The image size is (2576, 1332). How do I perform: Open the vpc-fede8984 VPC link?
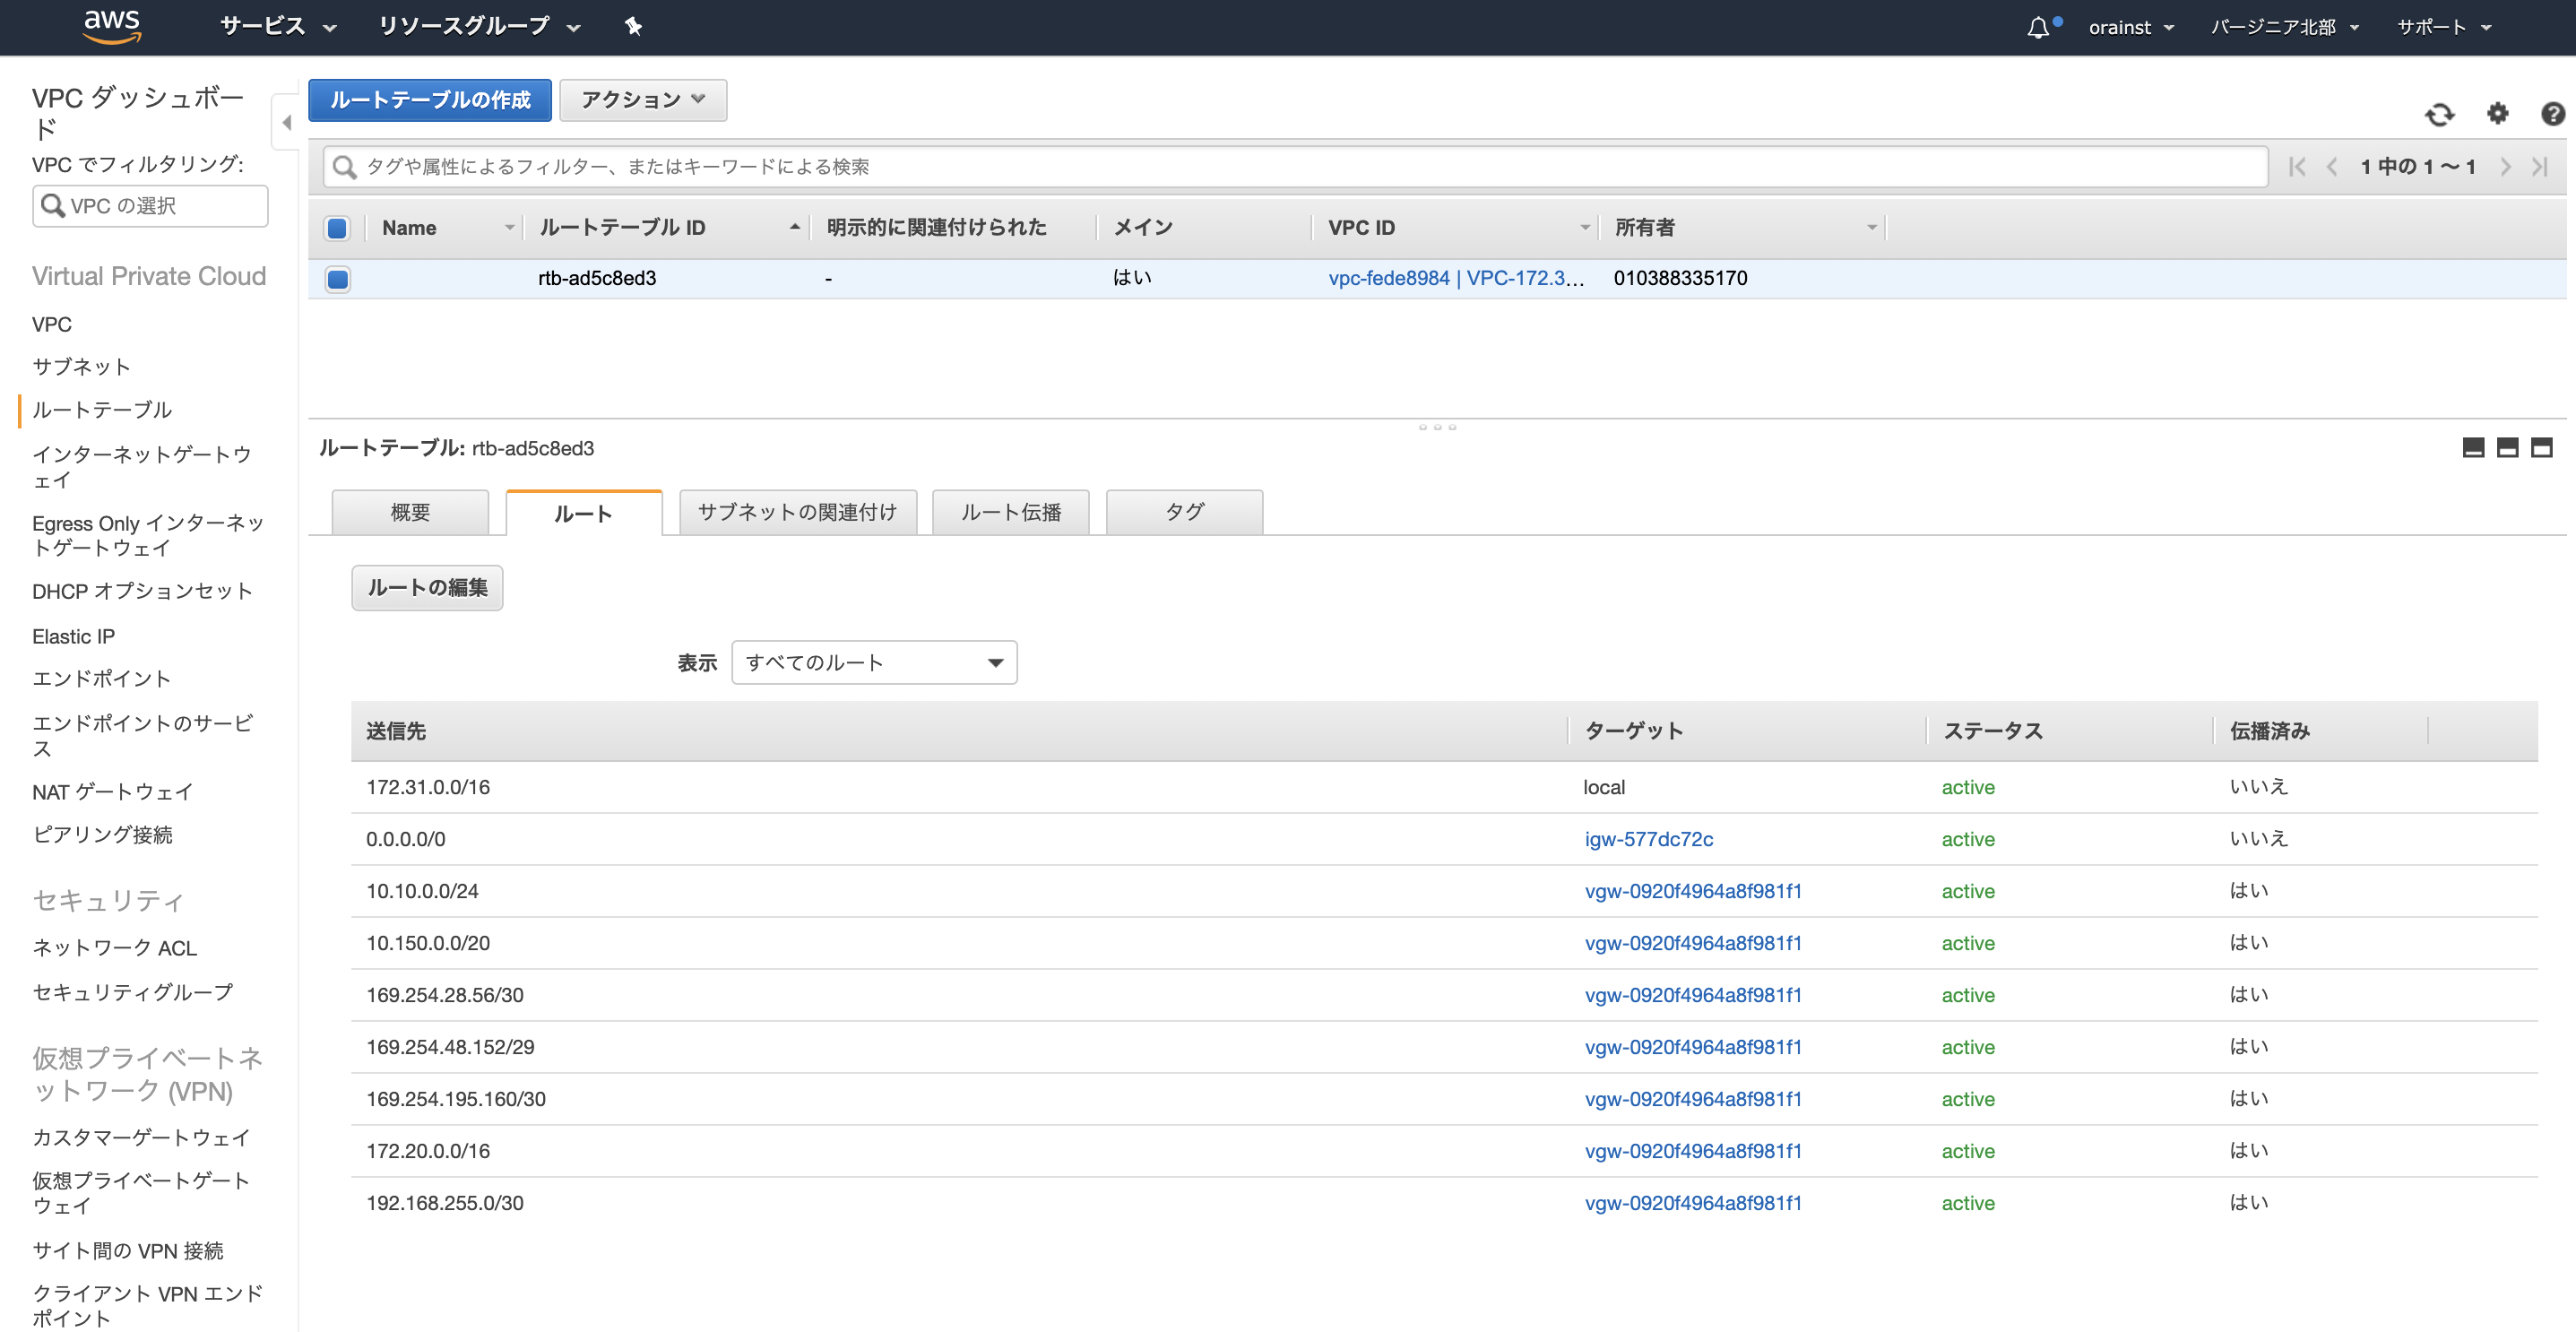1455,279
